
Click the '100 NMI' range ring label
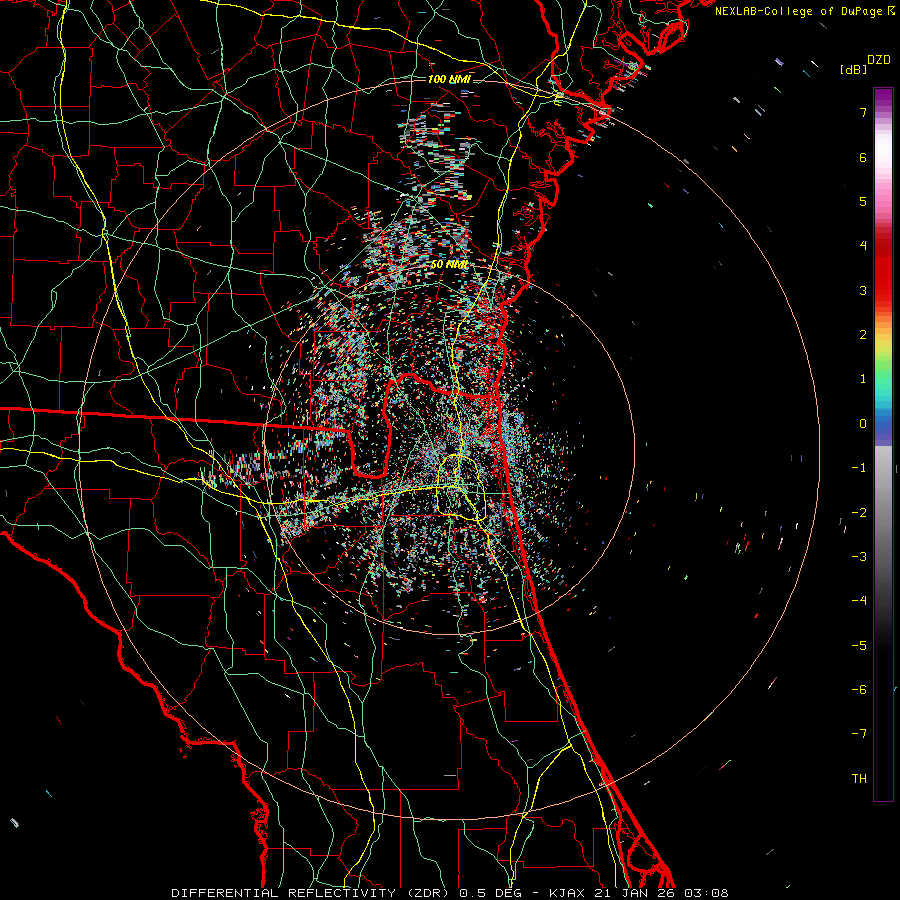coord(449,79)
